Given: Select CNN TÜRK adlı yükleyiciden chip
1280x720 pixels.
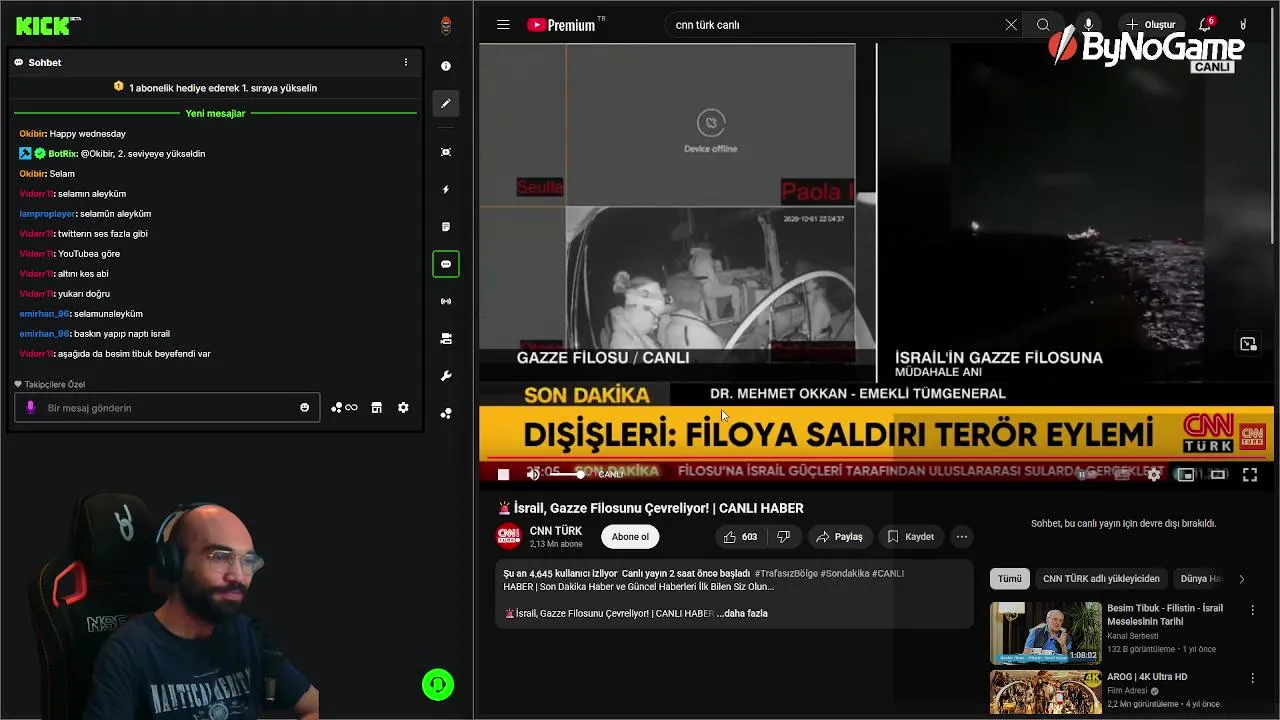Looking at the screenshot, I should [1101, 578].
